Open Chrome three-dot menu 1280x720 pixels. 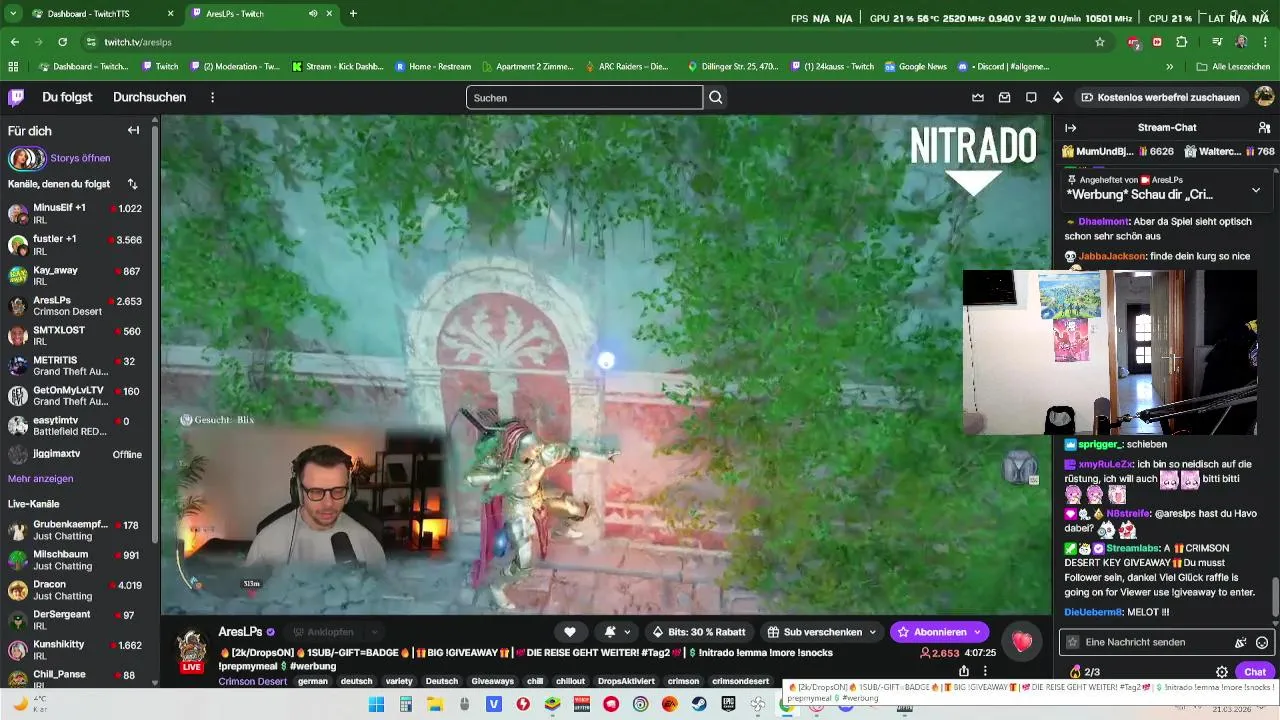tap(1267, 42)
